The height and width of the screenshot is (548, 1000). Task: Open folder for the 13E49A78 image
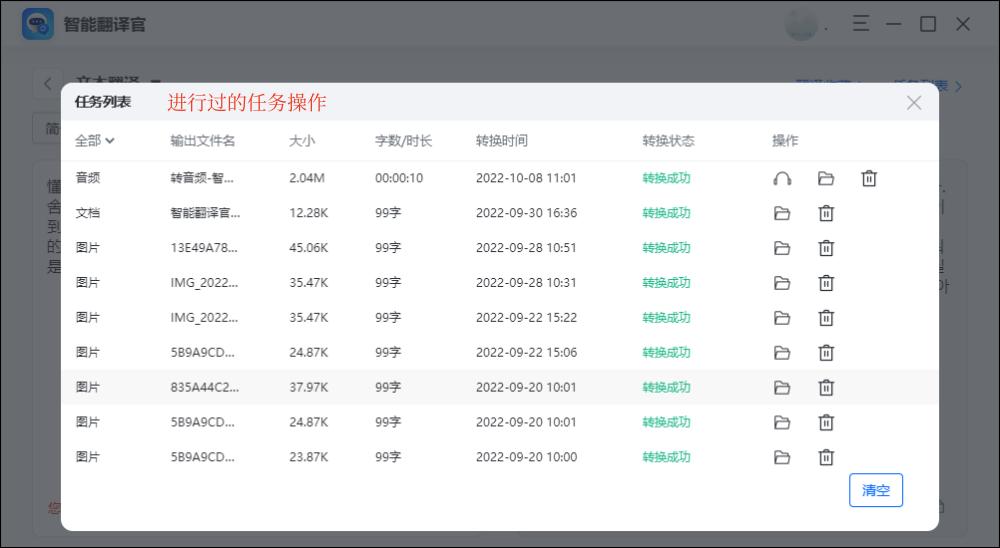[782, 248]
